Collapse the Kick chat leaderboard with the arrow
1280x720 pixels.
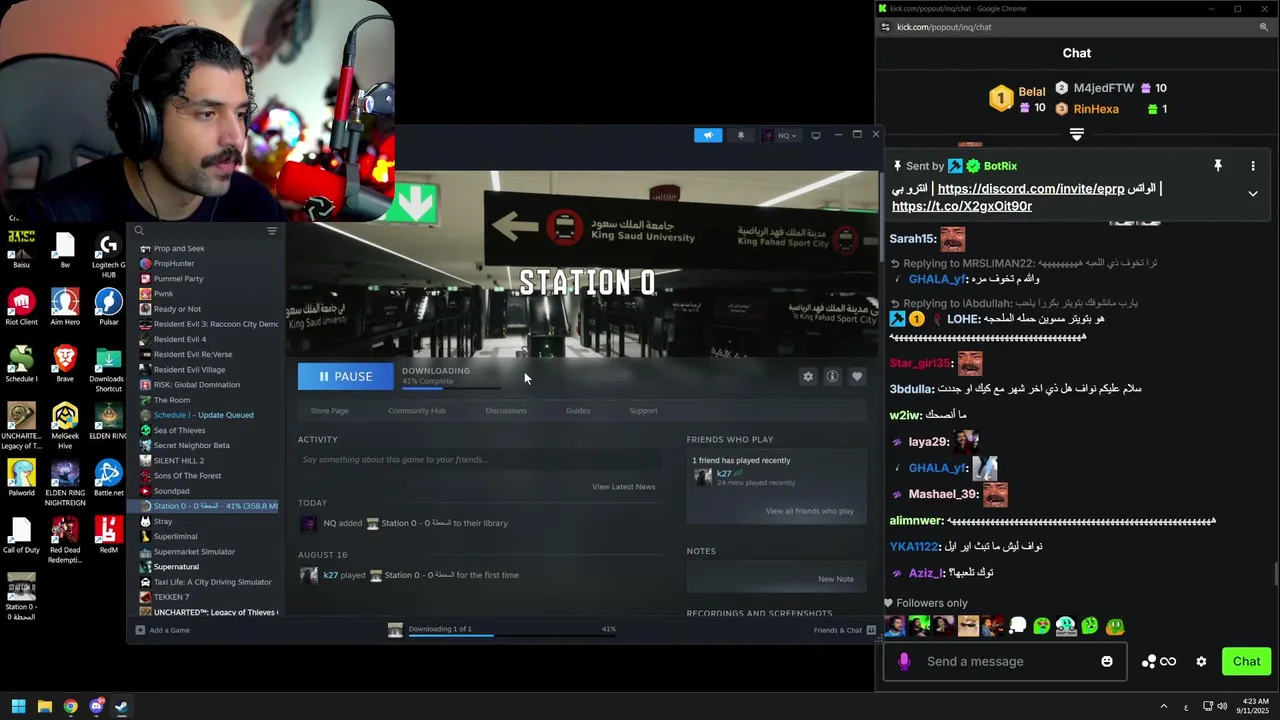[x=1077, y=134]
